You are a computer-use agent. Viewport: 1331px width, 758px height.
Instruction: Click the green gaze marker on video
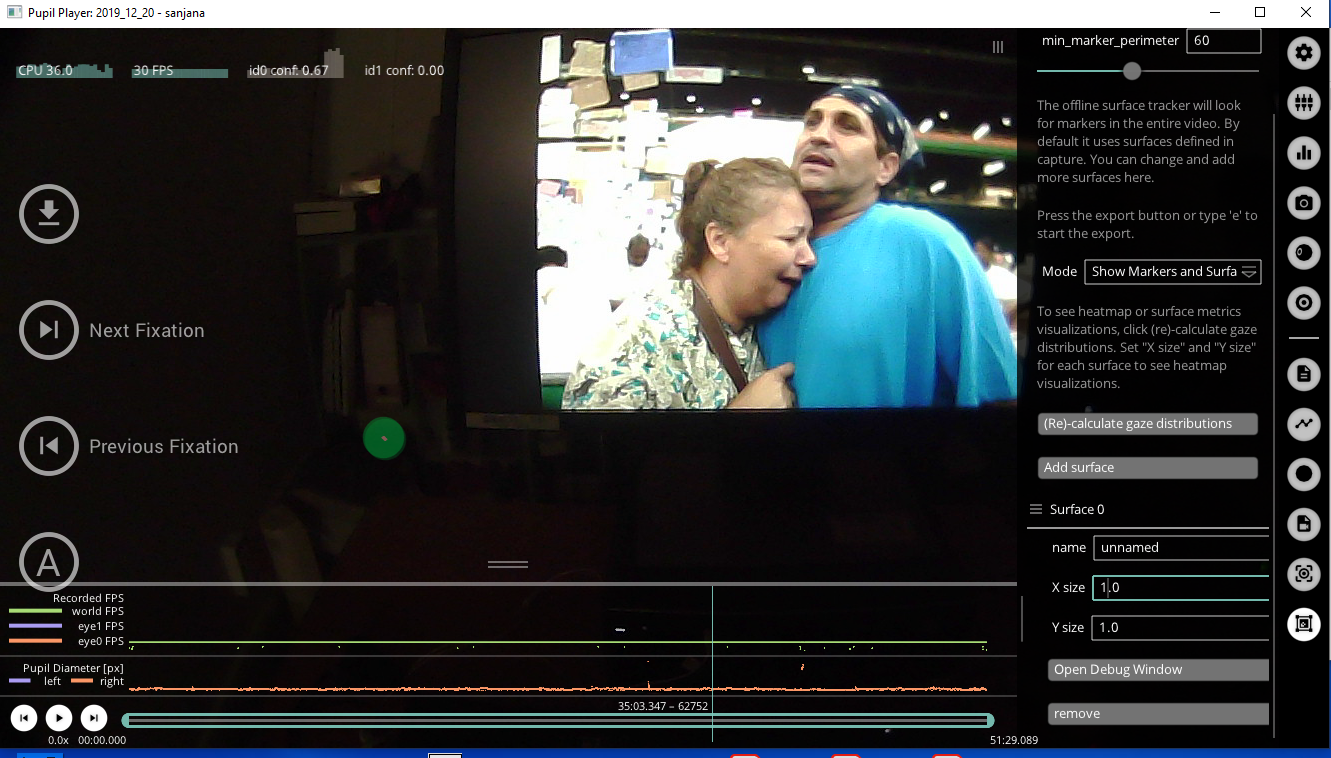pyautogui.click(x=384, y=438)
